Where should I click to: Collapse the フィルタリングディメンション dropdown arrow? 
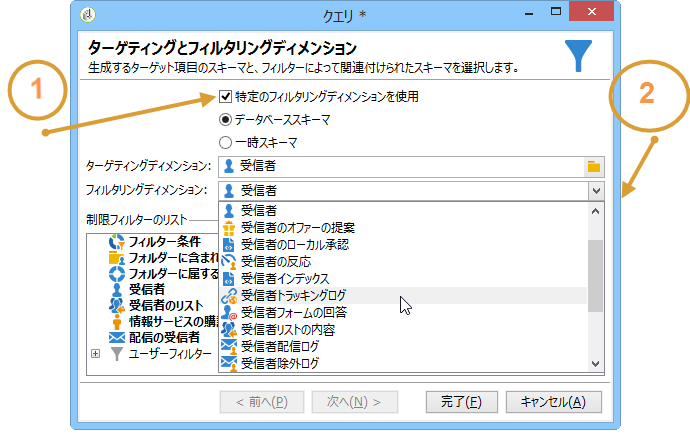coord(596,191)
